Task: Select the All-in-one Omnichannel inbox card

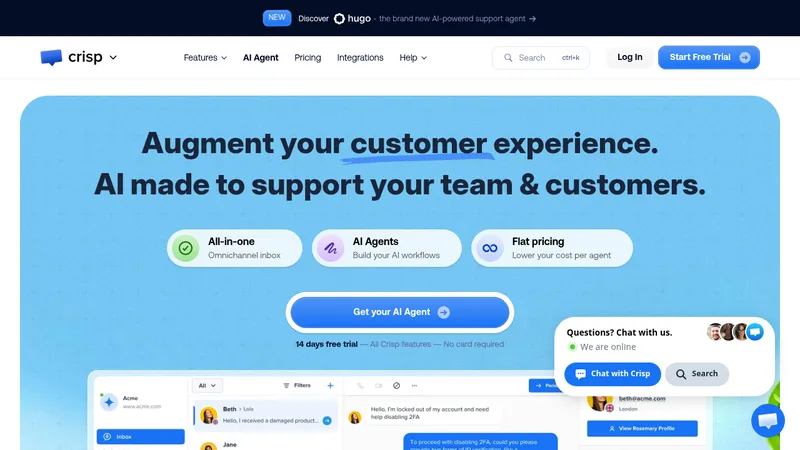Action: coord(235,248)
